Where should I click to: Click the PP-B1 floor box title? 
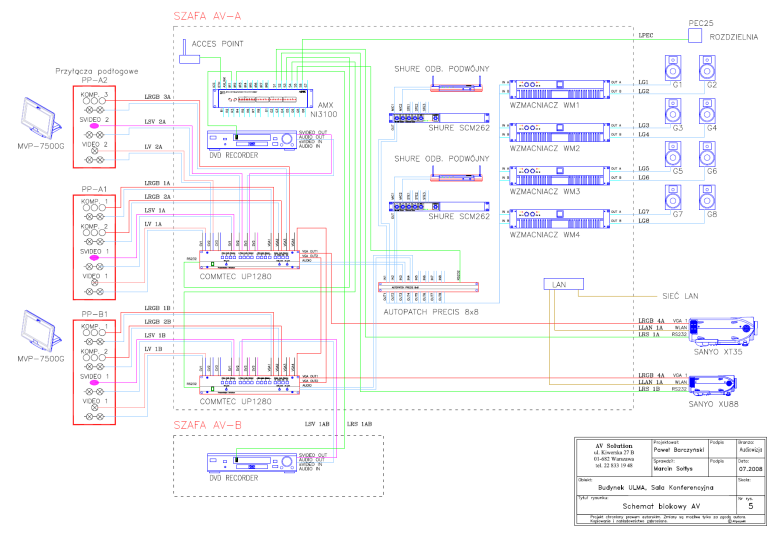[94, 314]
